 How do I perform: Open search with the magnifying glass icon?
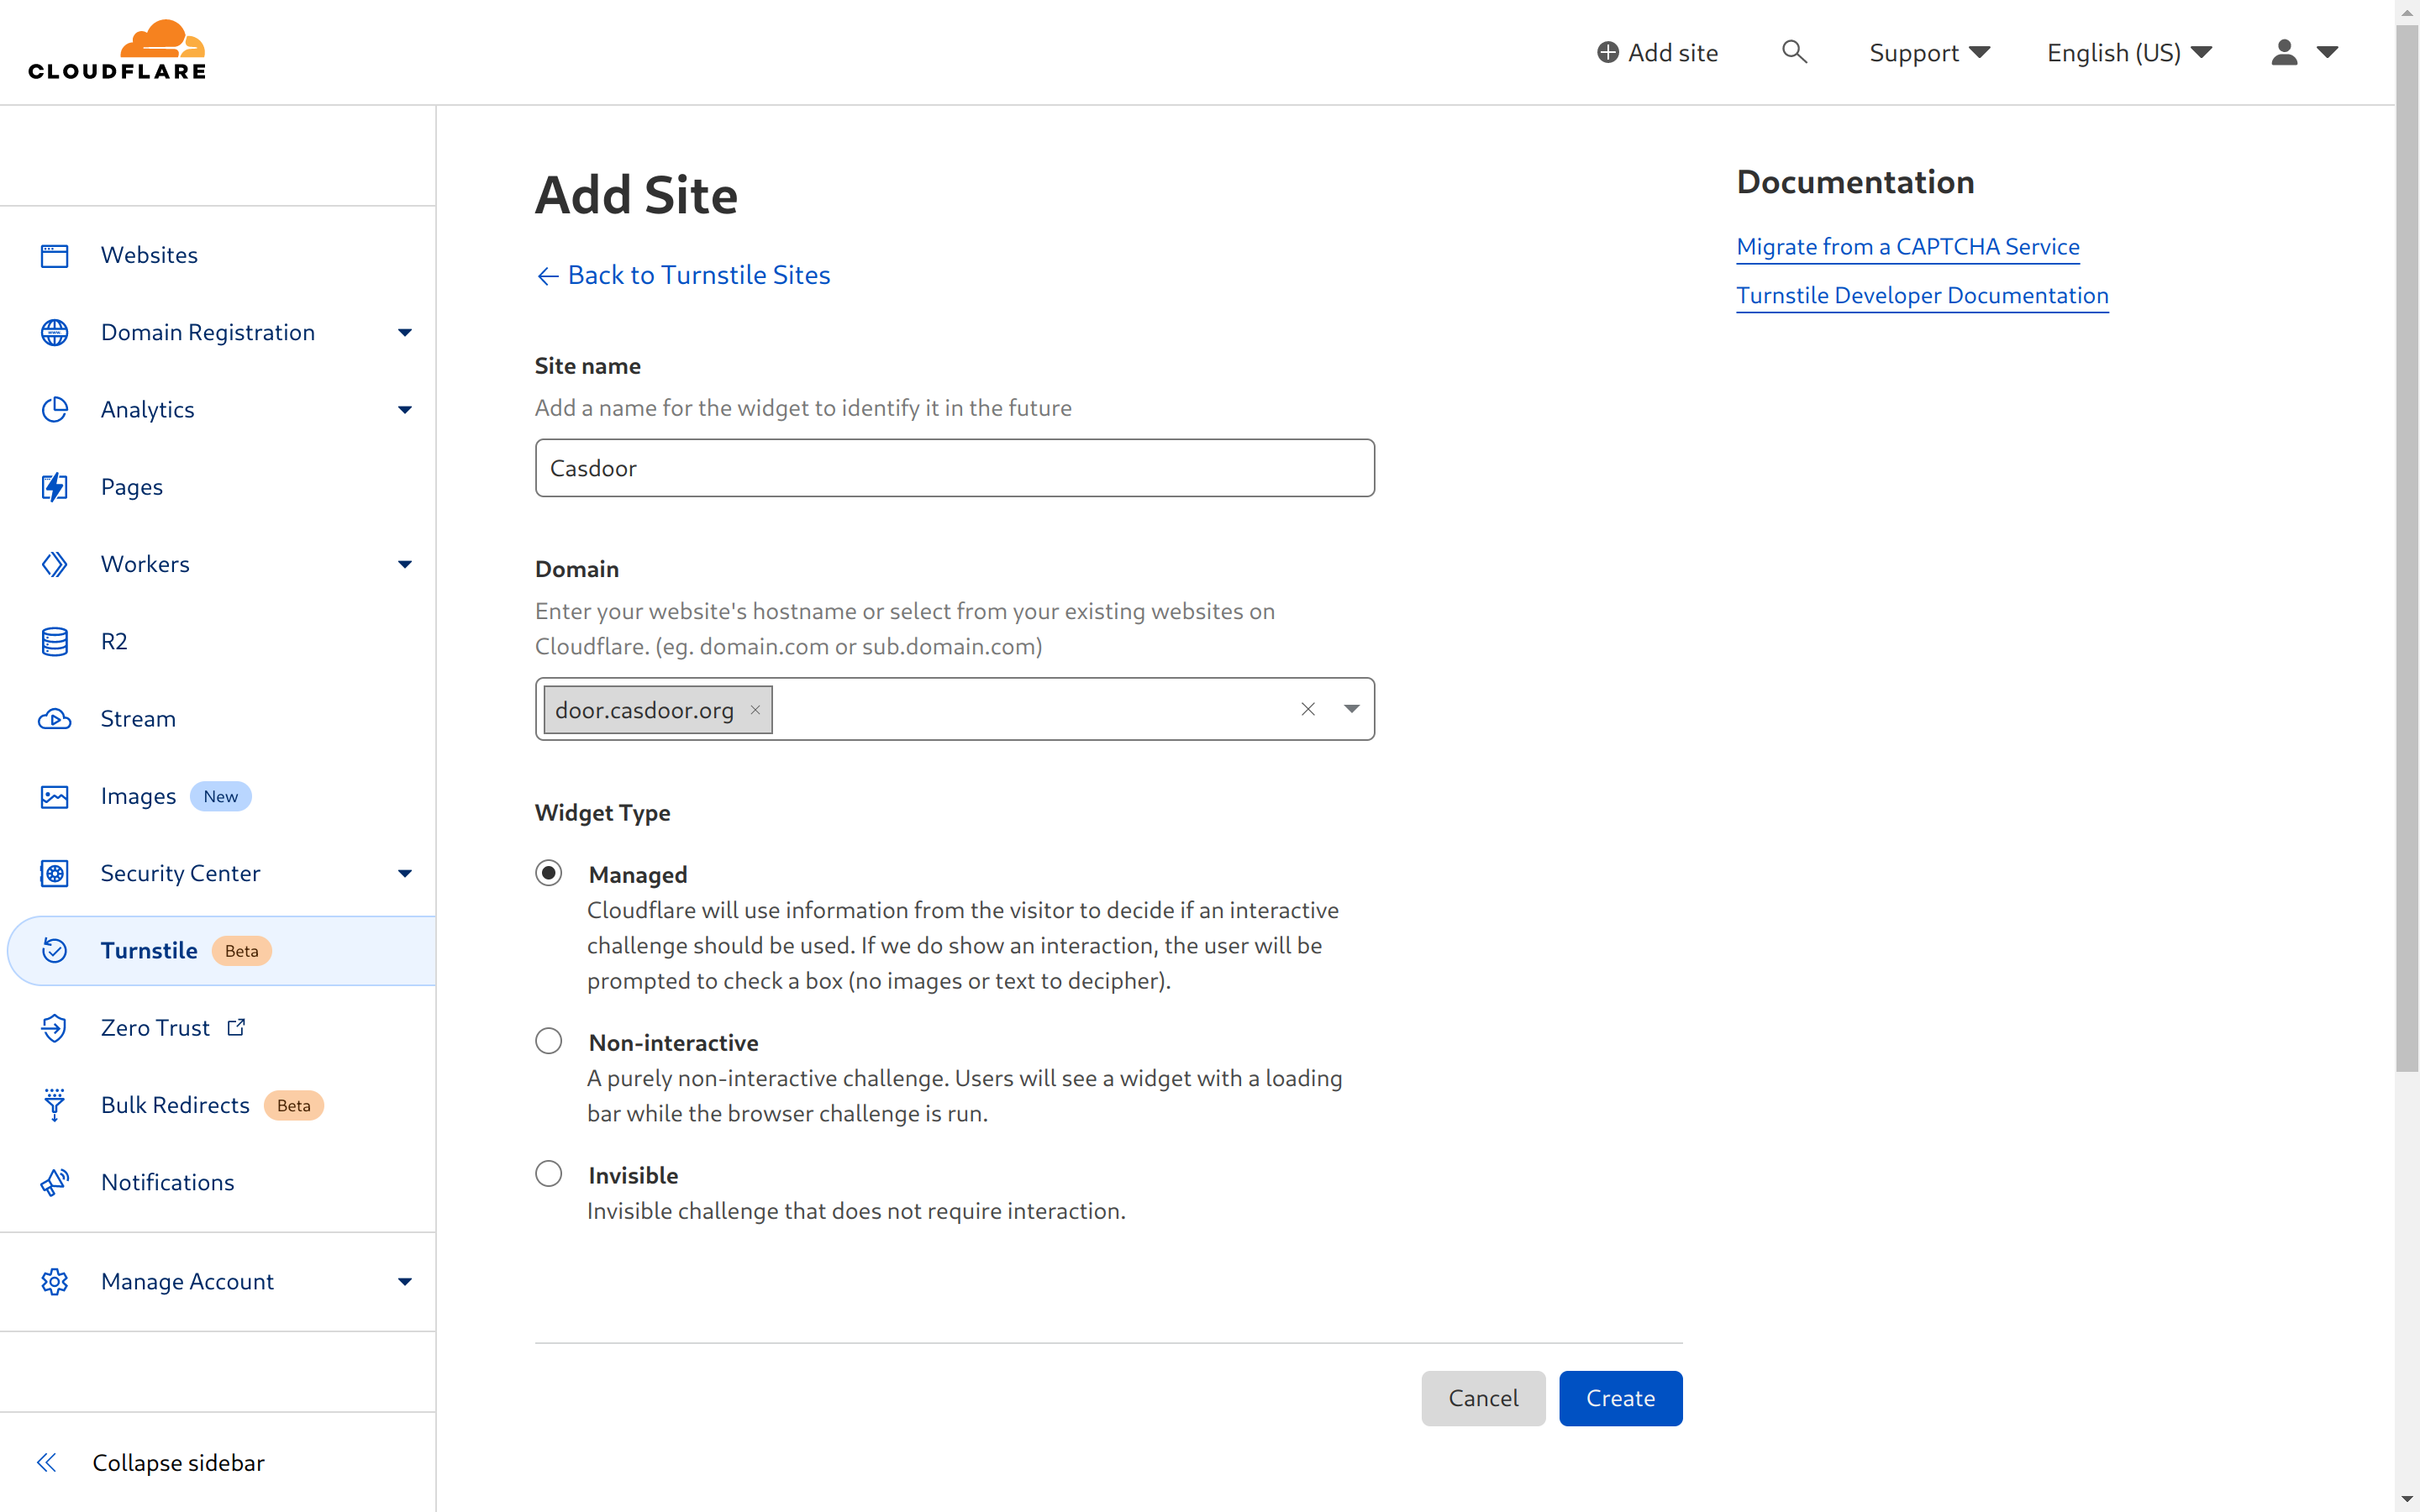[x=1794, y=51]
